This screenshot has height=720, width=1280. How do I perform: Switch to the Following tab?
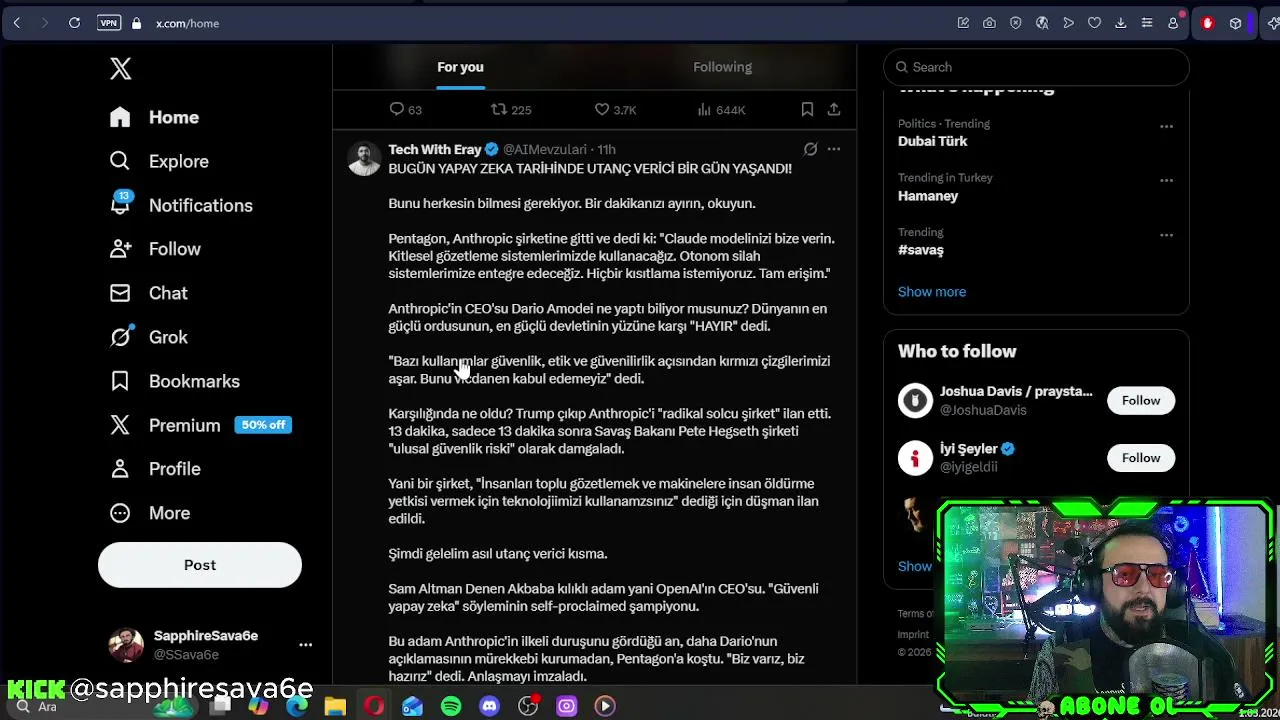click(722, 67)
